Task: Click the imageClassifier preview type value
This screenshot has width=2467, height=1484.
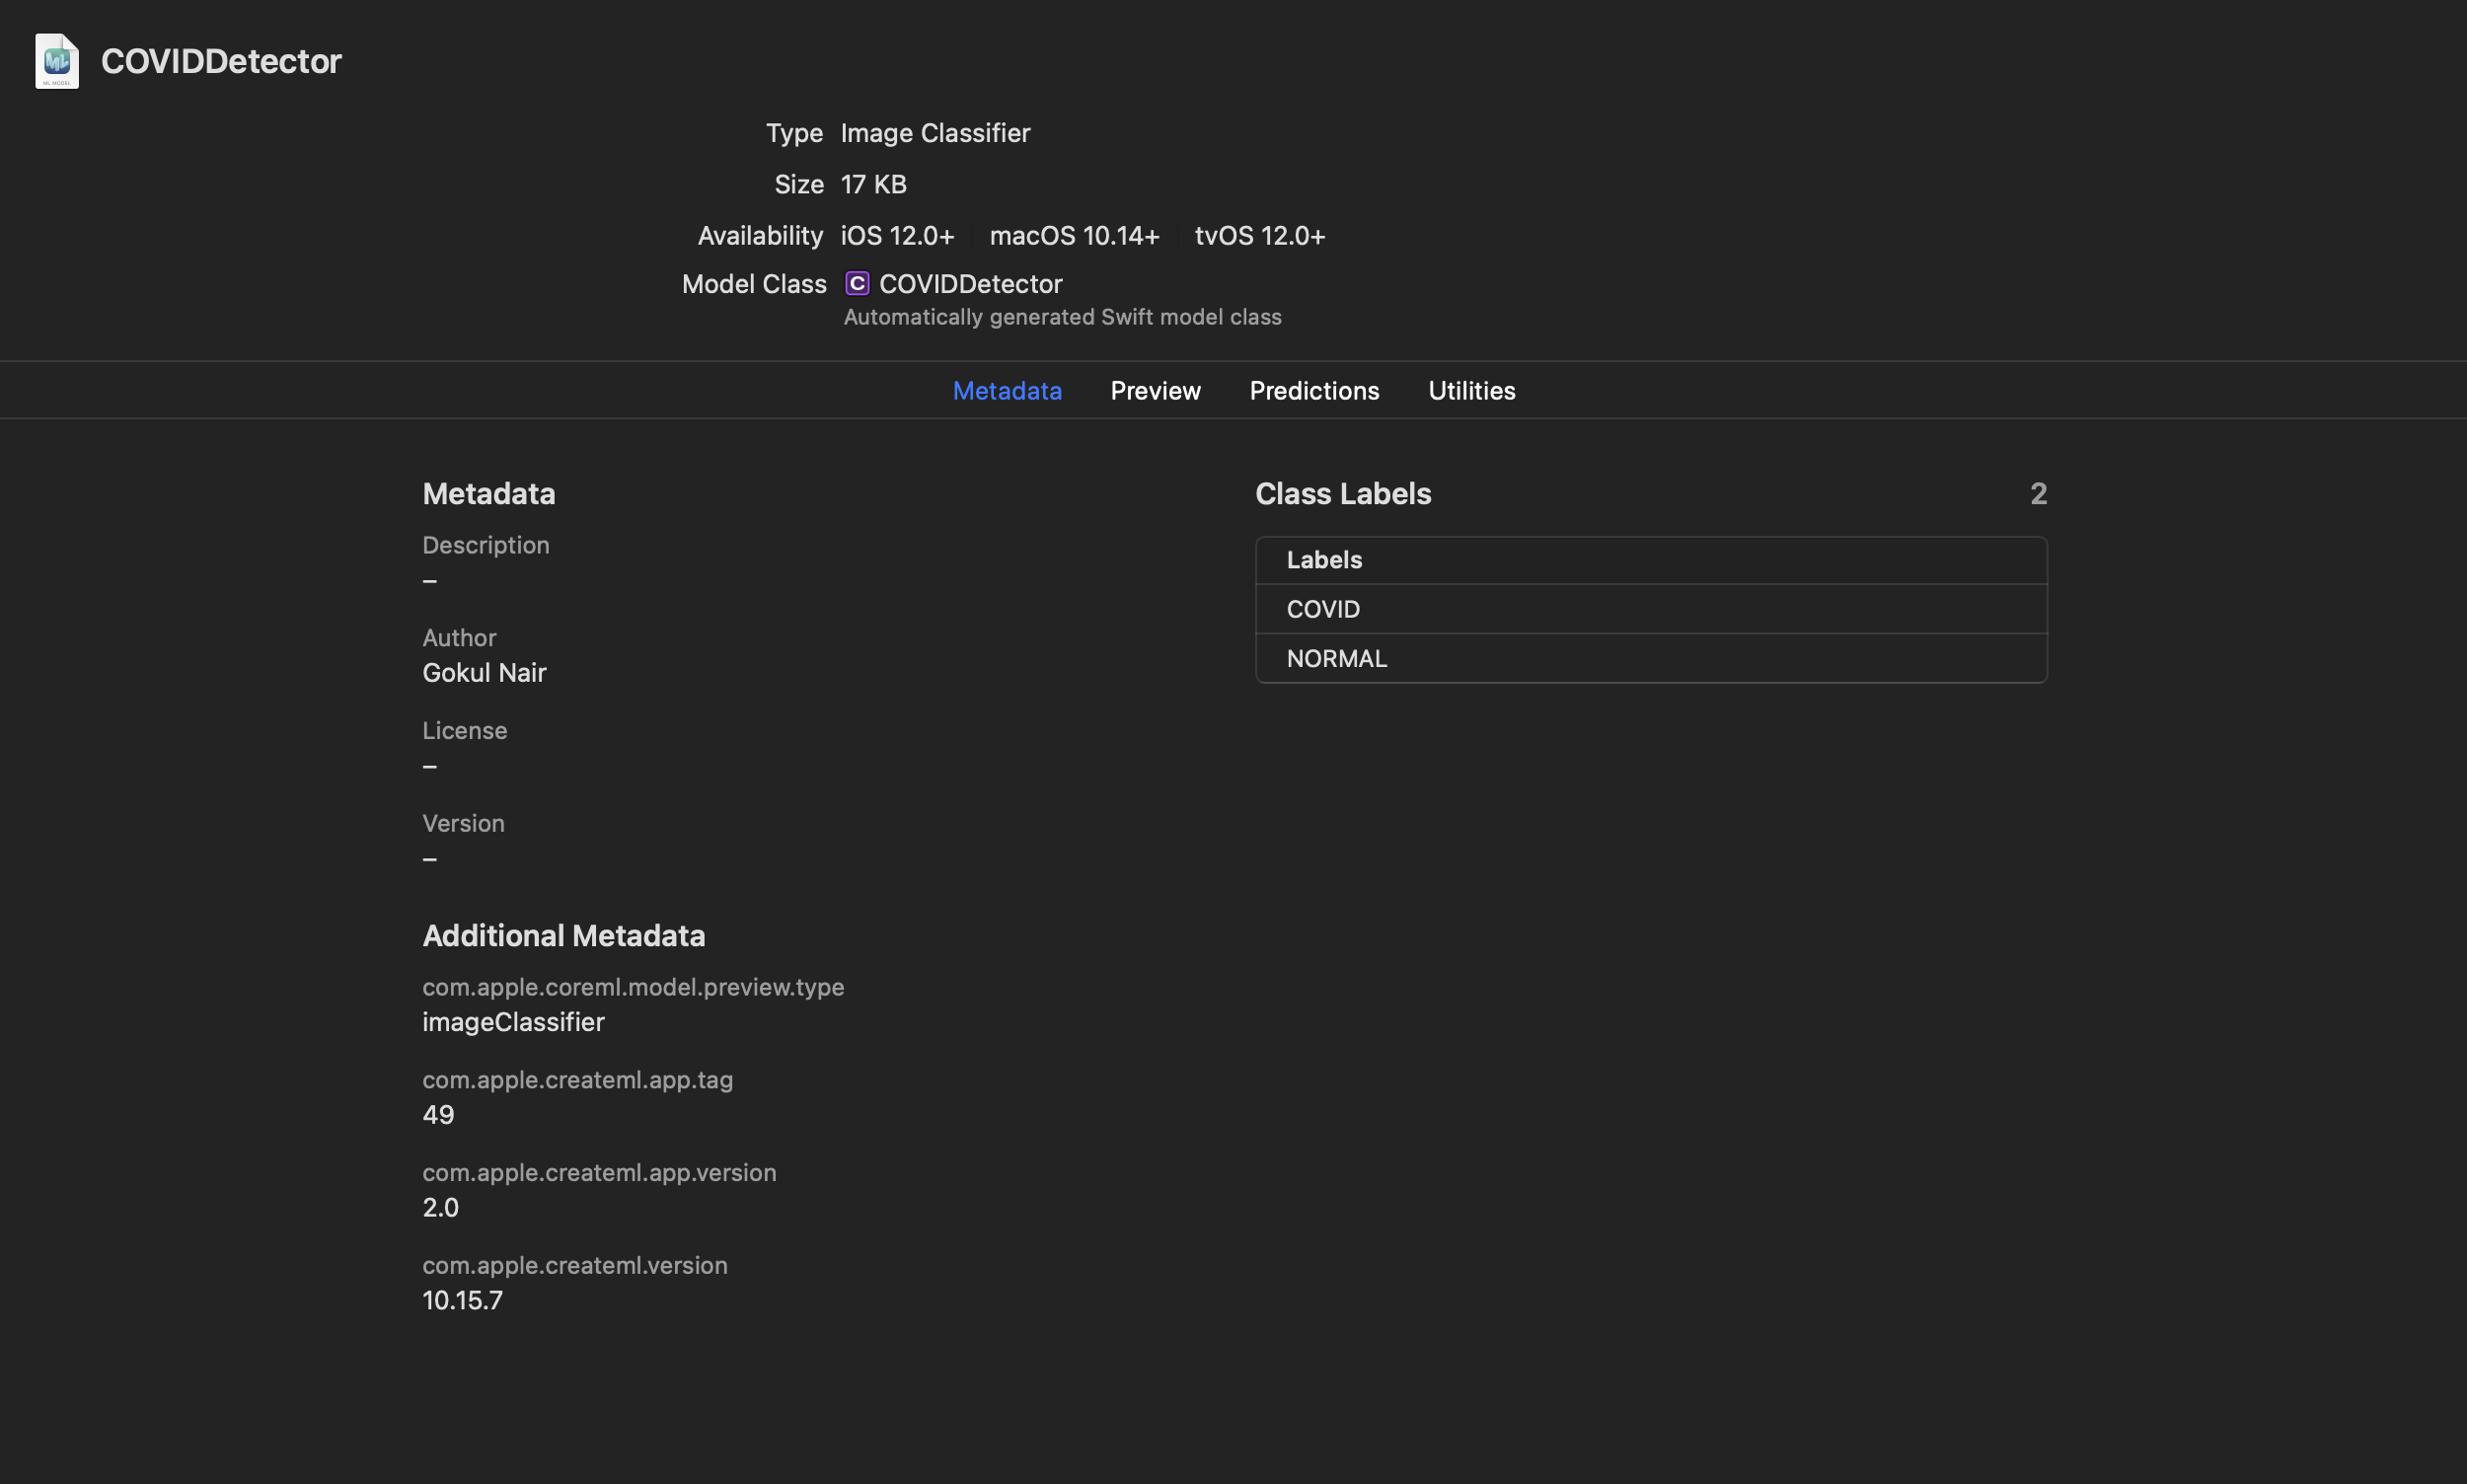Action: (x=513, y=1022)
